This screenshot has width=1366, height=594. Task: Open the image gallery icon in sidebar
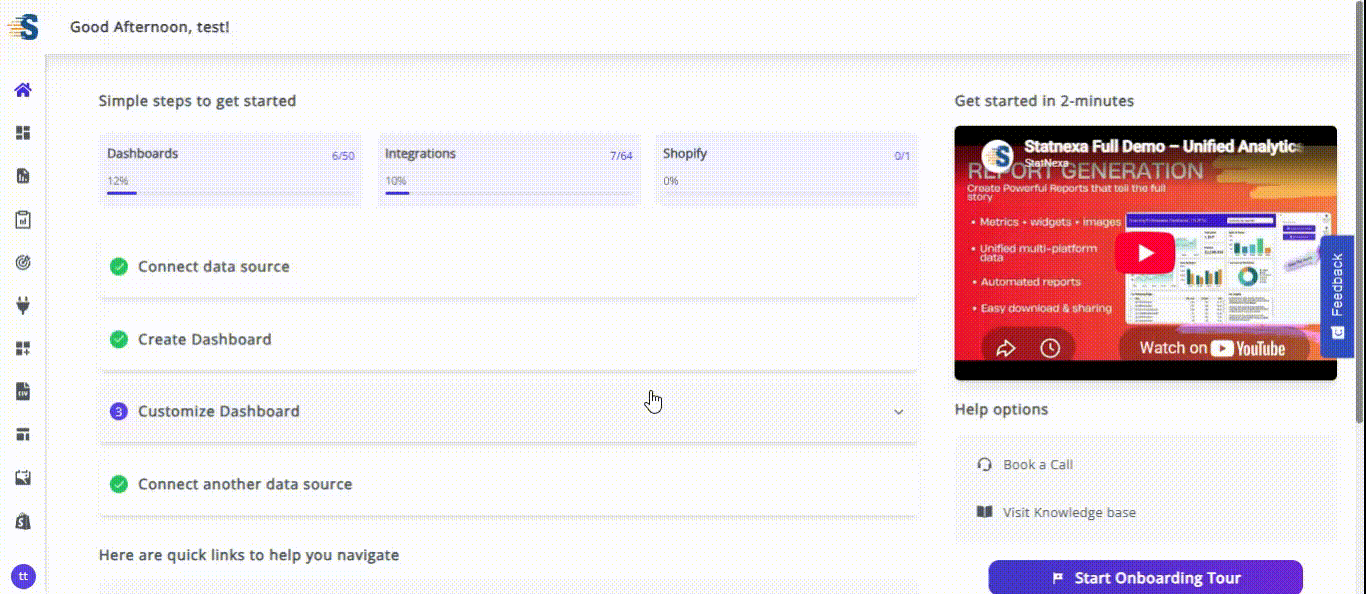pyautogui.click(x=23, y=478)
